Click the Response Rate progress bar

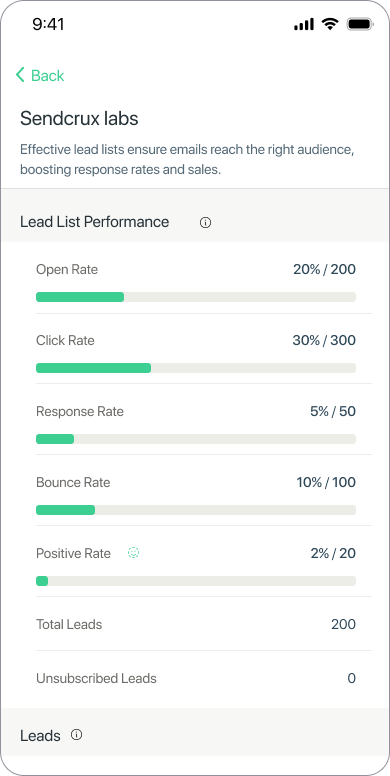[x=196, y=439]
